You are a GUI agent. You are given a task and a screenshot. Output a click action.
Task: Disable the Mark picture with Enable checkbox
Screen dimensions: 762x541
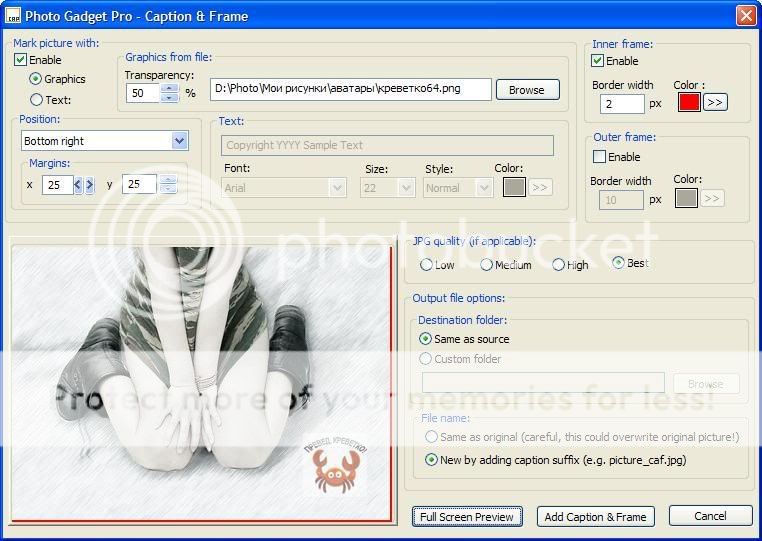(x=21, y=60)
